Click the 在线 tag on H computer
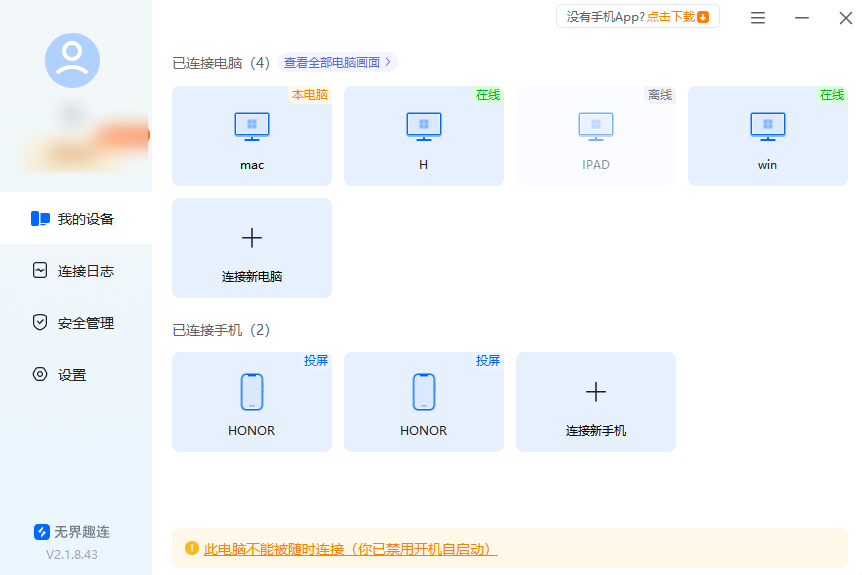Viewport: 862px width, 575px height. pyautogui.click(x=488, y=95)
